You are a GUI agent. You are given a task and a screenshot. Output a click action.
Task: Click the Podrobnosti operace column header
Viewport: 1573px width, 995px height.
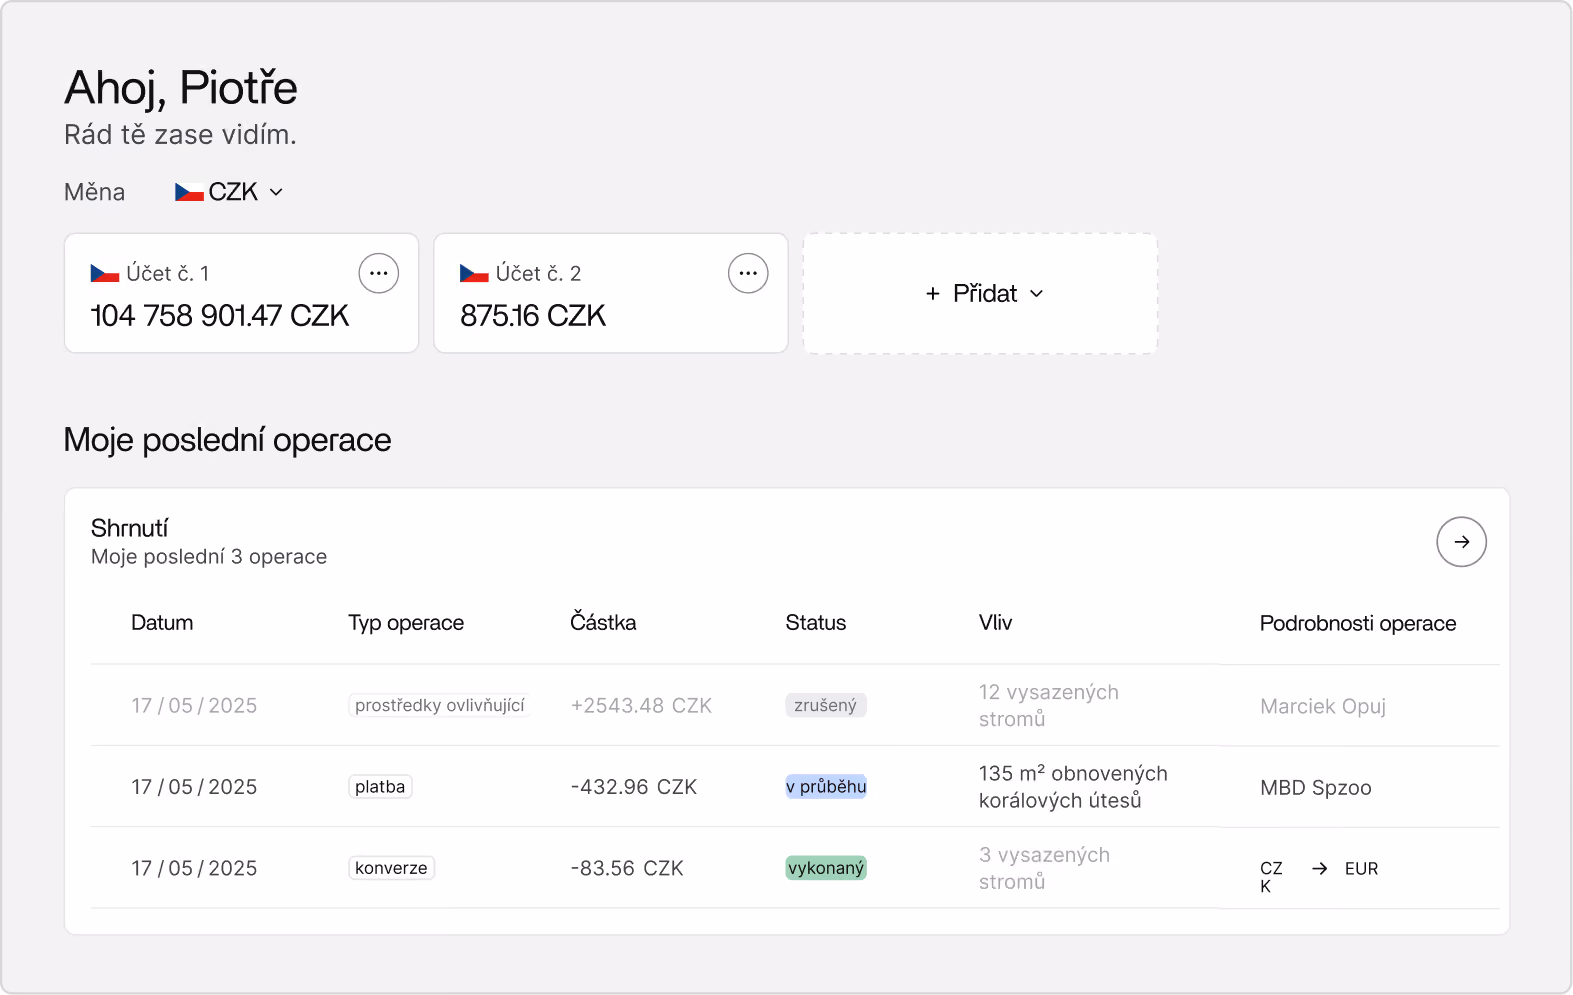(1358, 623)
